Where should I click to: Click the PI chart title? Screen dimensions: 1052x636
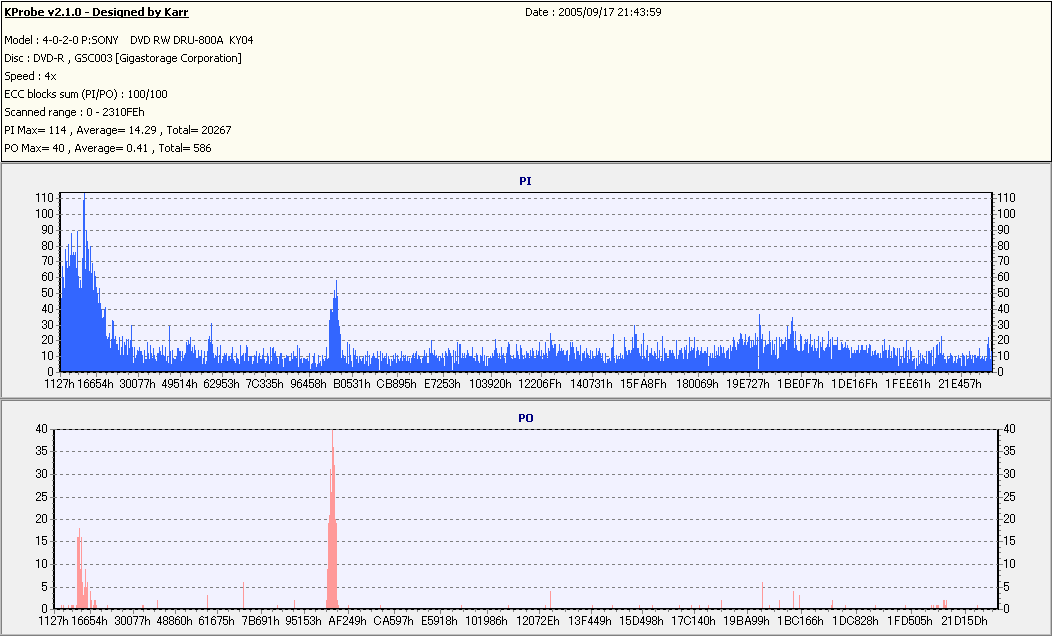tap(525, 181)
